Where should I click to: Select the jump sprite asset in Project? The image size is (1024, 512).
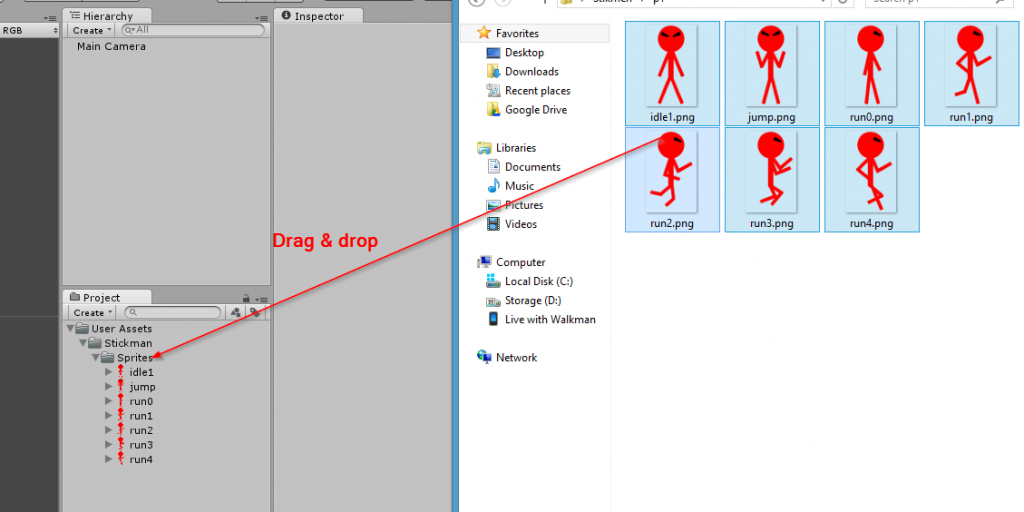click(x=142, y=387)
